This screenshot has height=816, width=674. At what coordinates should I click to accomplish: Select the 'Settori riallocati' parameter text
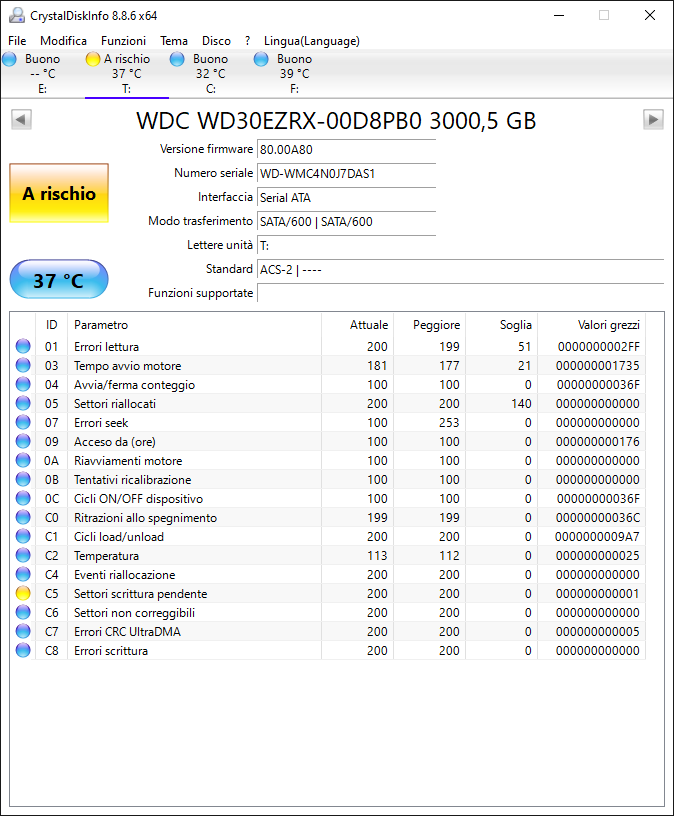[x=115, y=404]
